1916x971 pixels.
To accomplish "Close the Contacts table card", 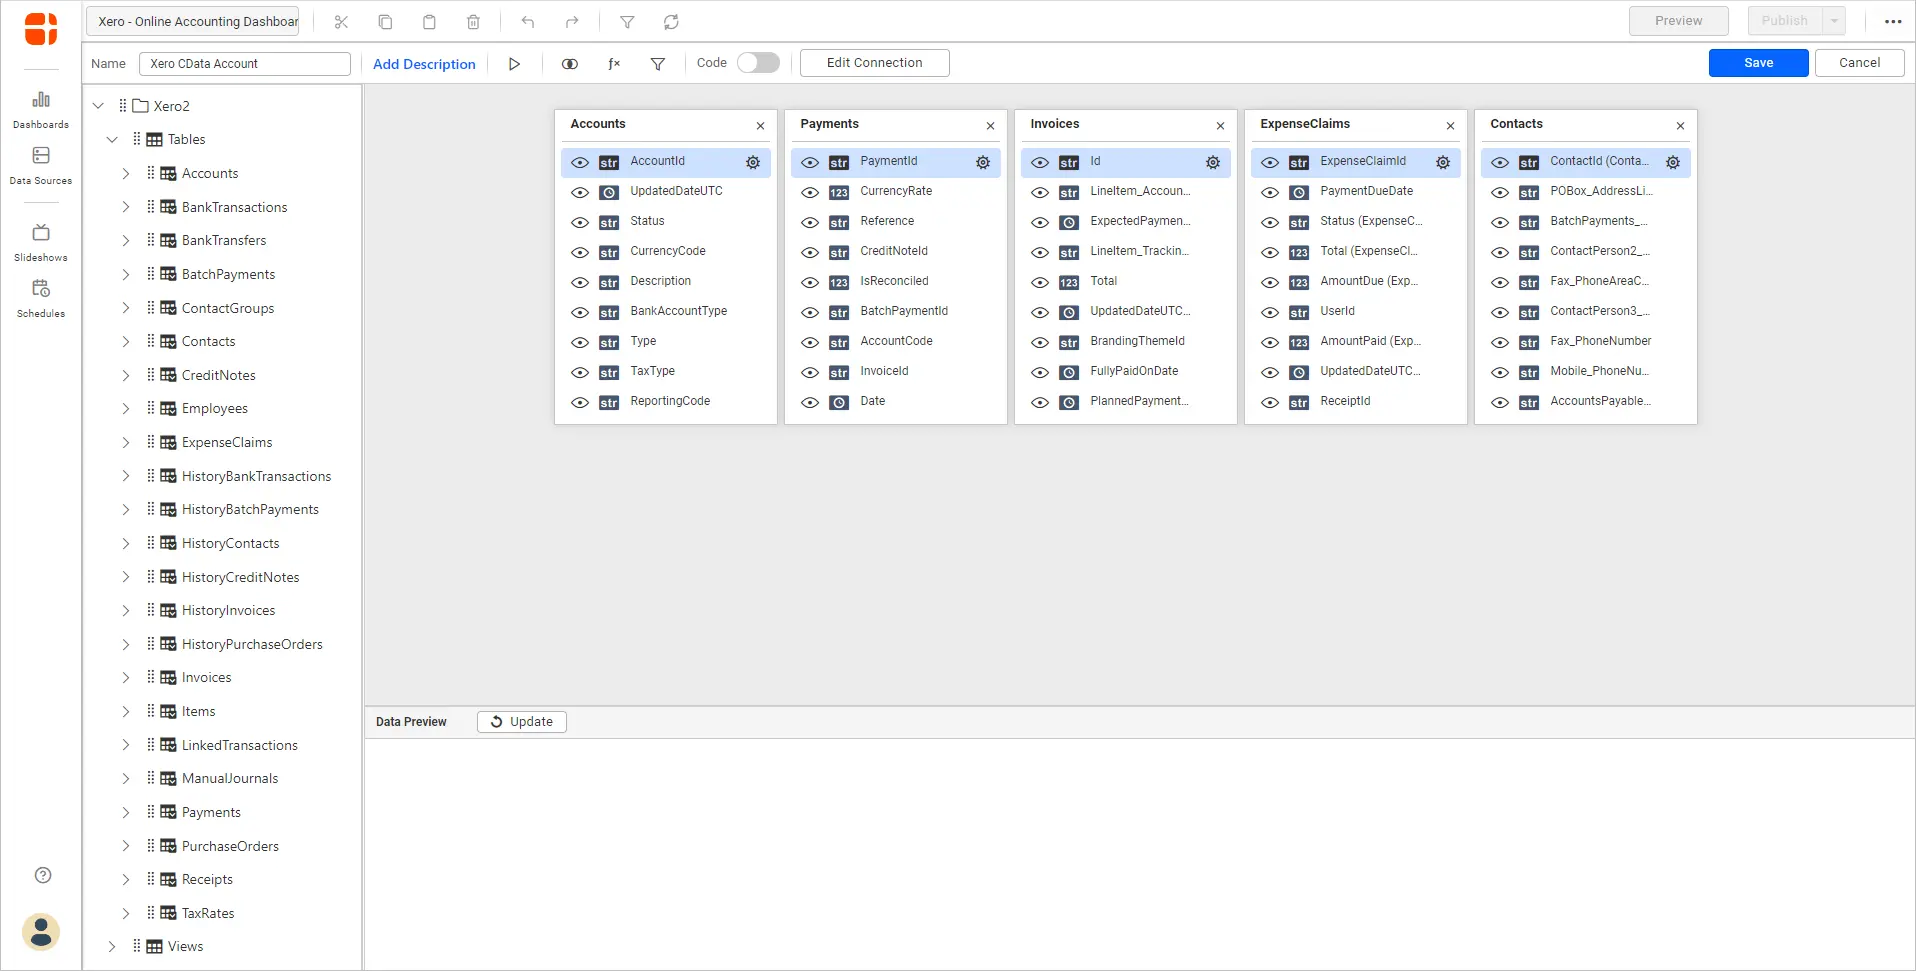I will [1681, 126].
